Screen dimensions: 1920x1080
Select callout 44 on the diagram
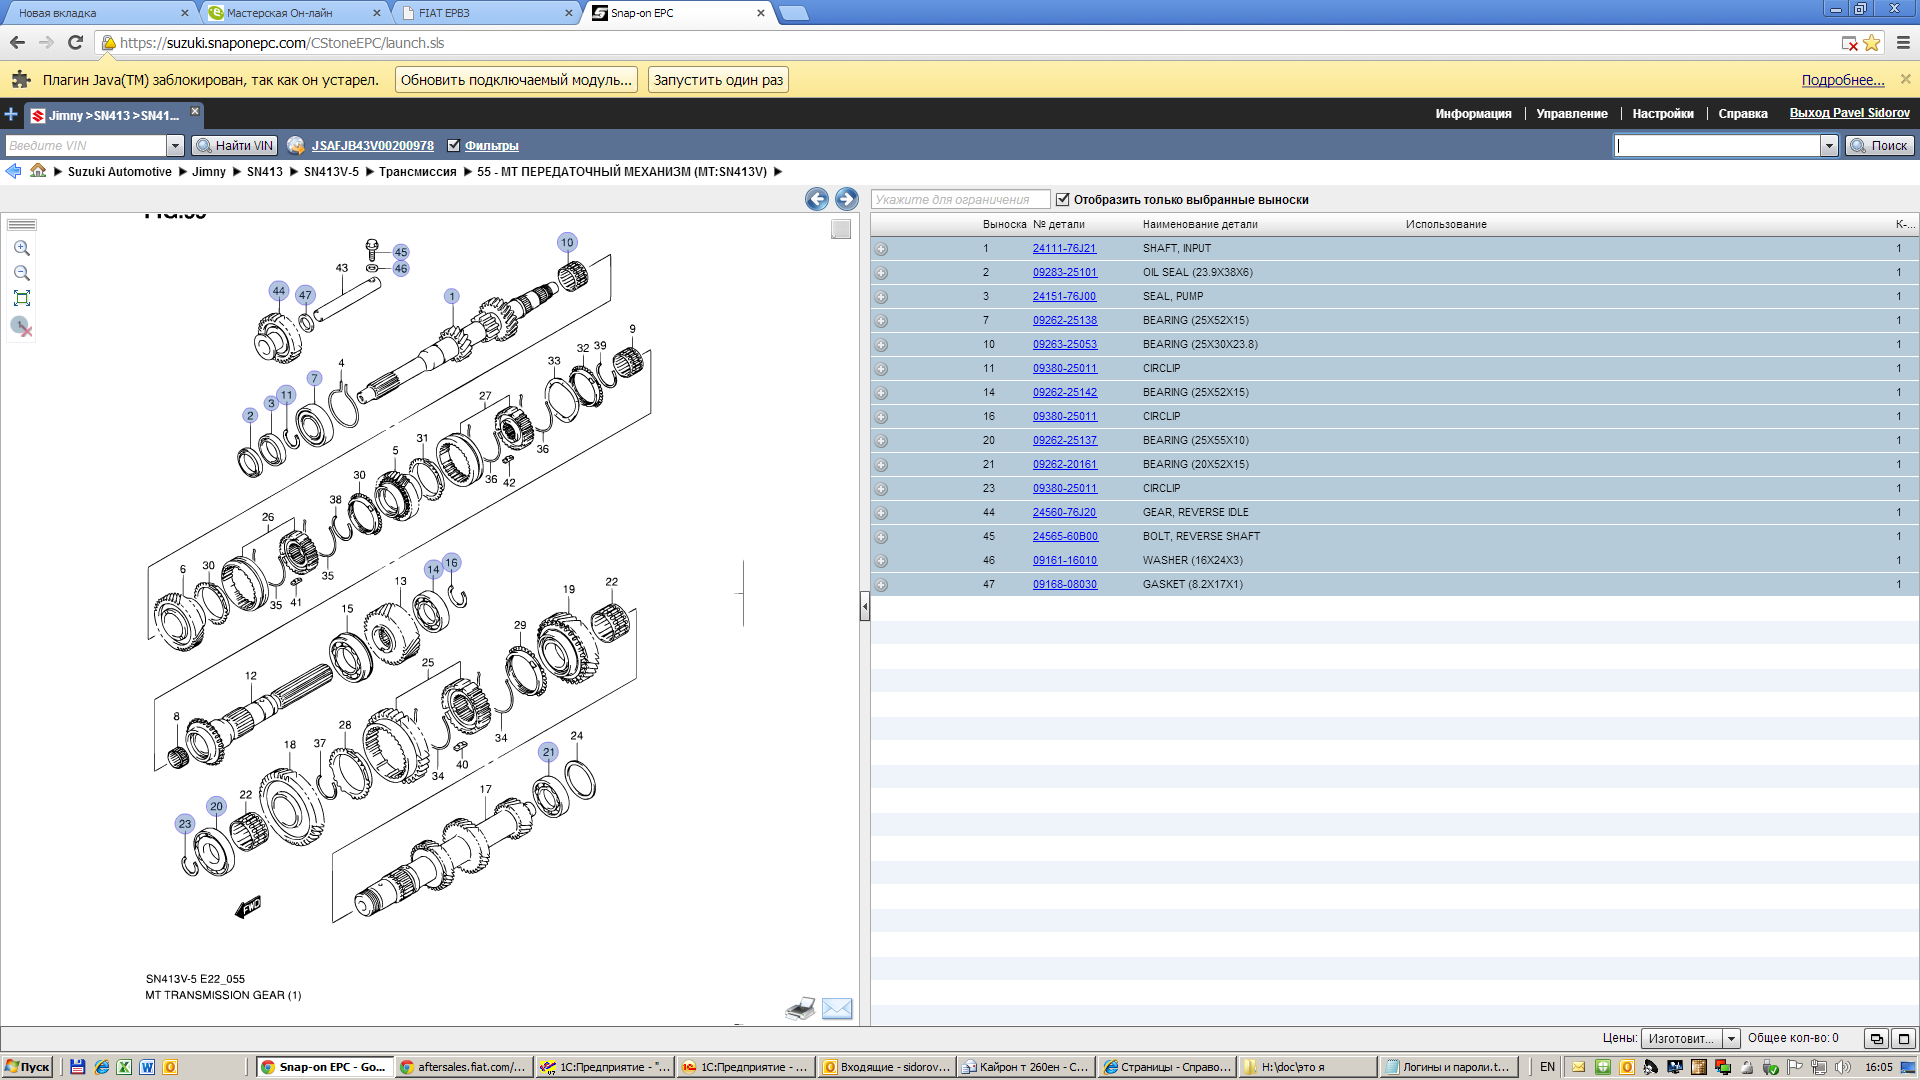[x=279, y=291]
